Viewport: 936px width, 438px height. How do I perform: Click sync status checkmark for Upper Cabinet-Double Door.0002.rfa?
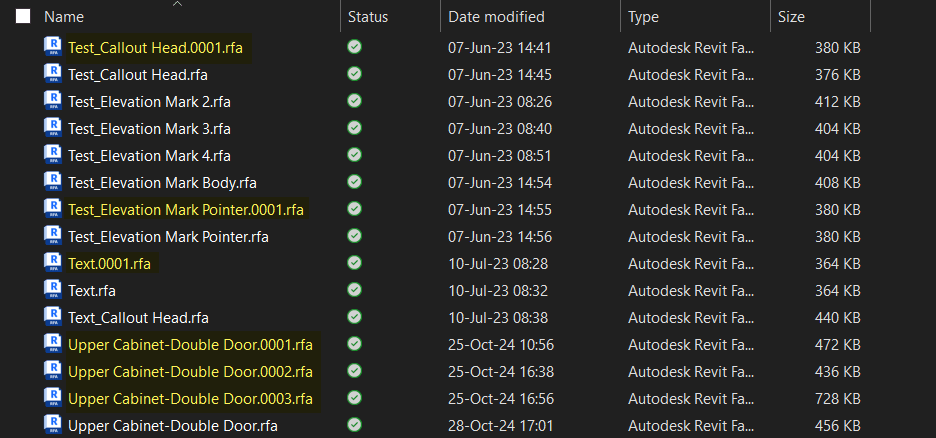(x=355, y=371)
